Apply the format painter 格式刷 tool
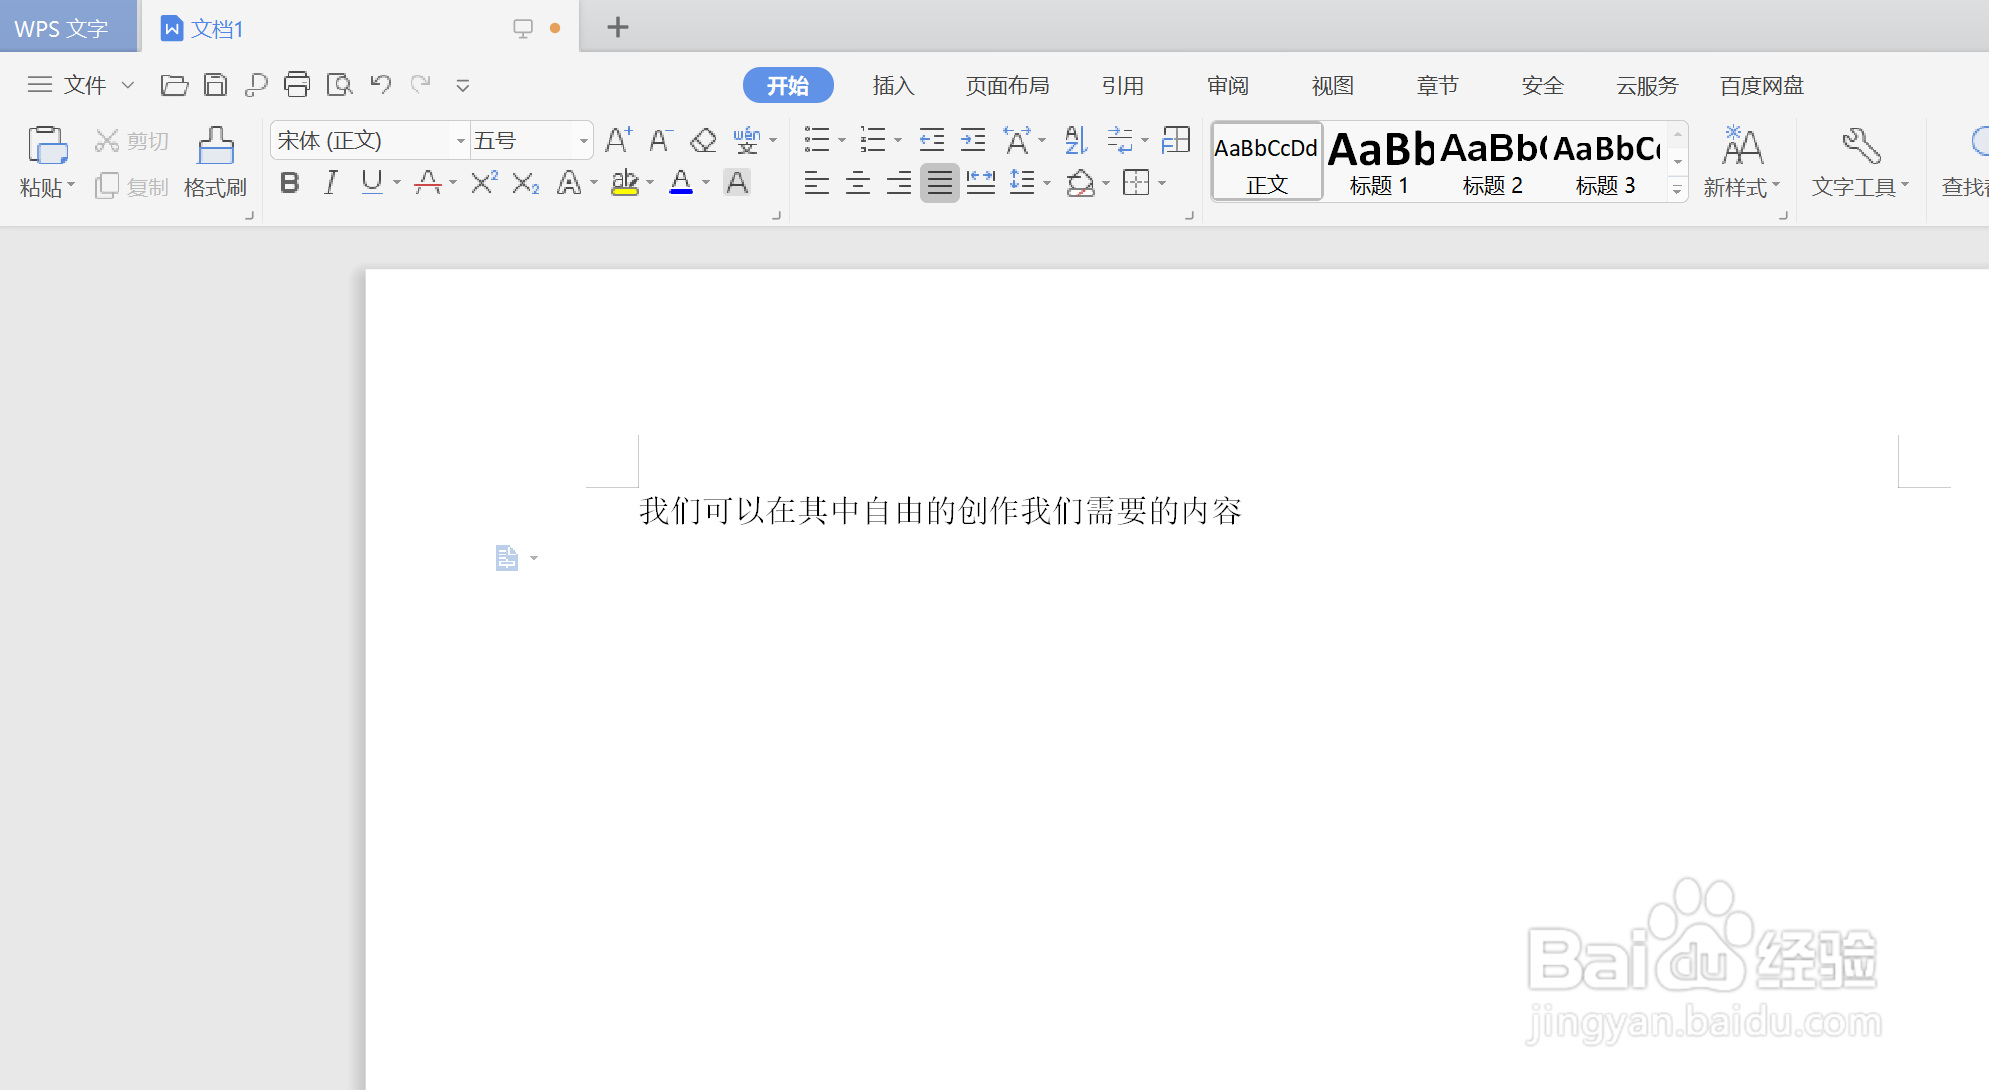 click(x=215, y=160)
